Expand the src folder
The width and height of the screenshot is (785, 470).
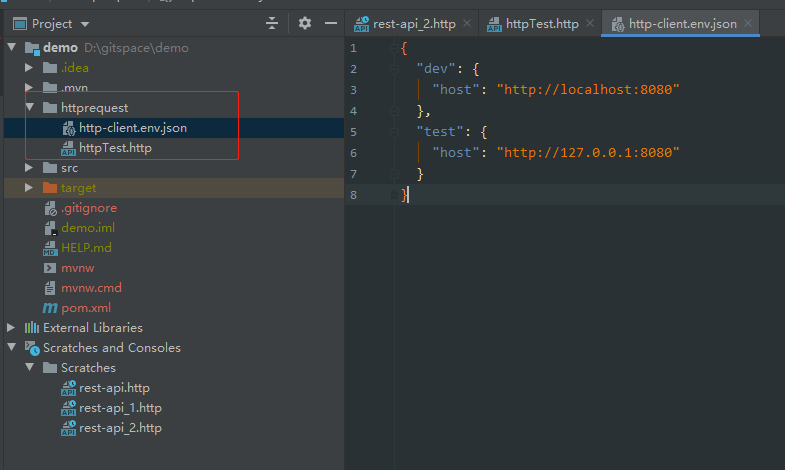pos(30,167)
